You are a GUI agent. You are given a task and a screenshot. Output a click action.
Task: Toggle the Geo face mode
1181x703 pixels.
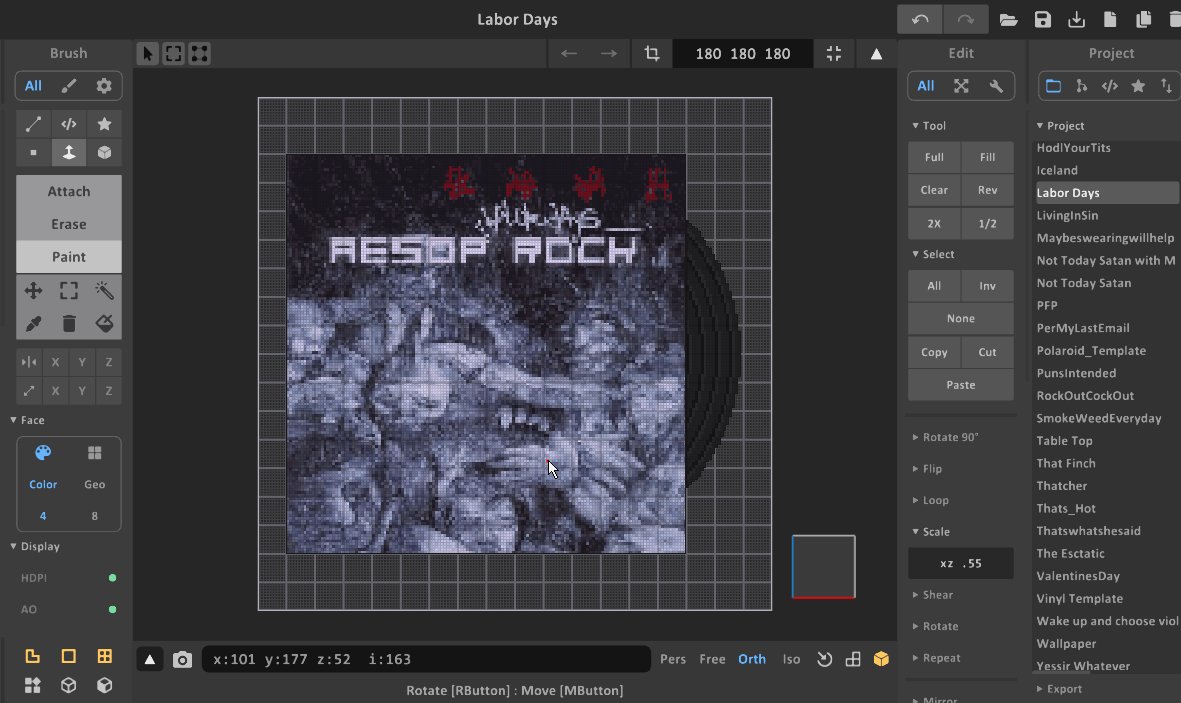point(94,466)
